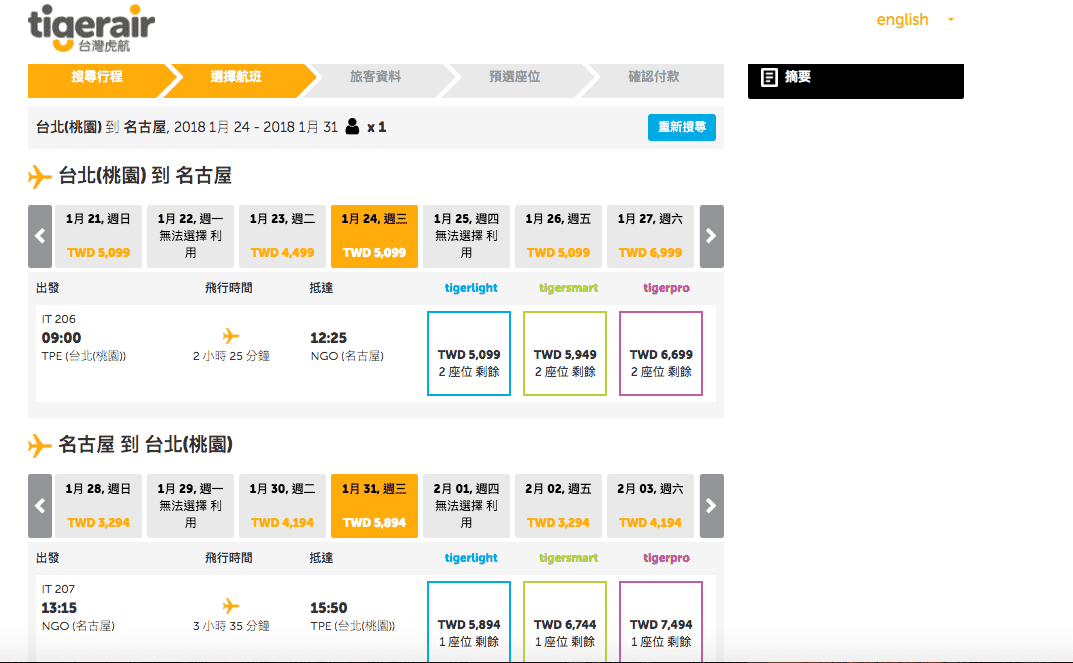Select outbound date 1月 26, 週五
This screenshot has height=663, width=1073.
[558, 236]
